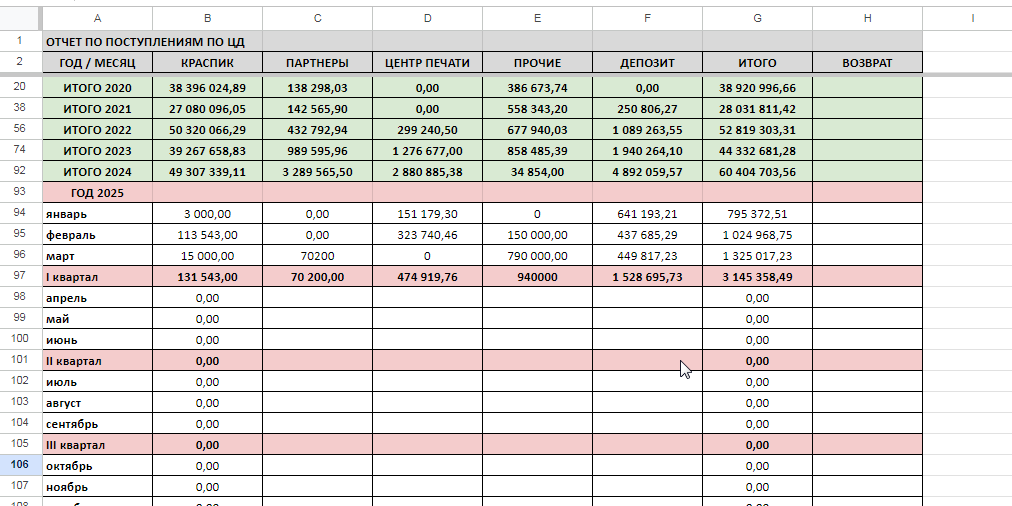Click cell with value 3 145 358,49

pos(757,277)
